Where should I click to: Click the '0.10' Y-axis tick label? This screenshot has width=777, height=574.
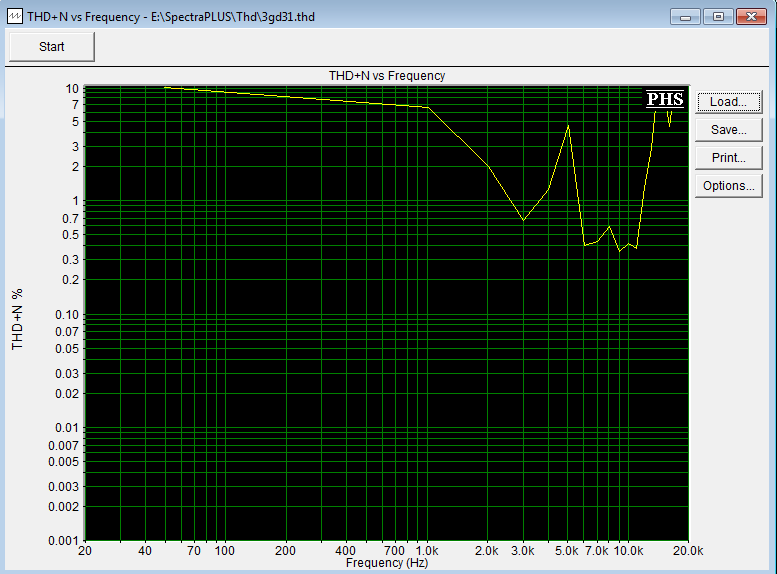67,315
